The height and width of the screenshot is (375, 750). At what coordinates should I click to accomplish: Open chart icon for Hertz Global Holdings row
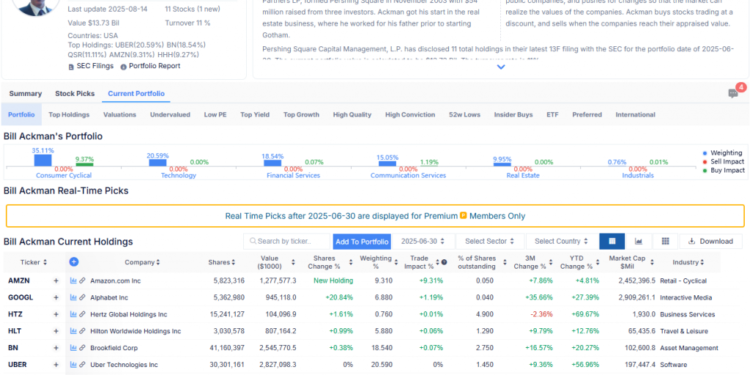tap(73, 314)
